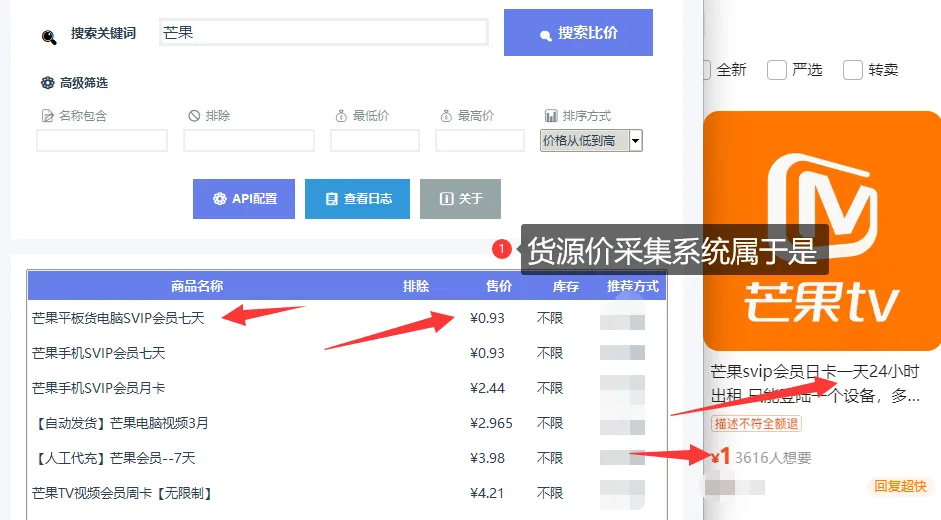The width and height of the screenshot is (941, 520).
Task: Click the price ¥4.21
Action: coord(487,494)
